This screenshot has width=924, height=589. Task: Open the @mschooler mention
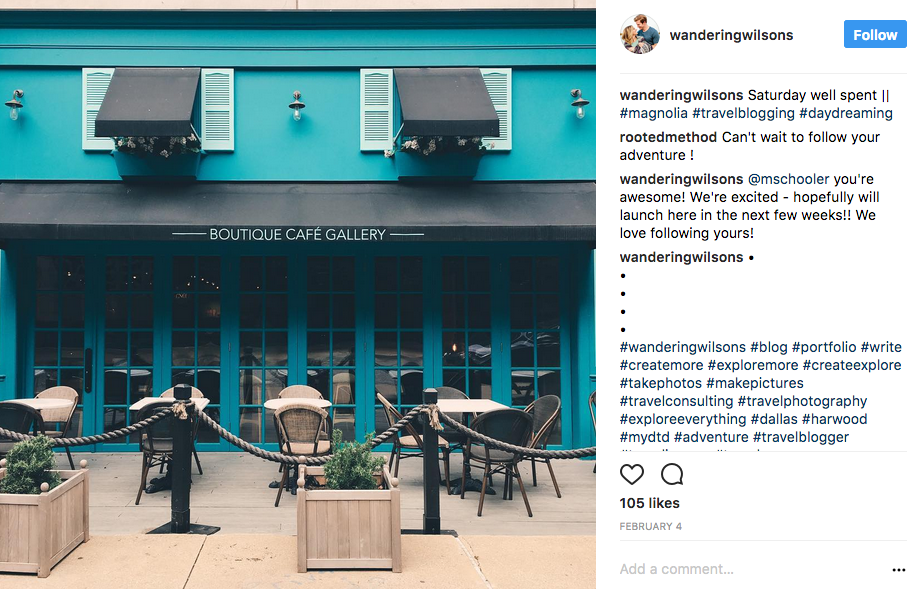pos(788,179)
